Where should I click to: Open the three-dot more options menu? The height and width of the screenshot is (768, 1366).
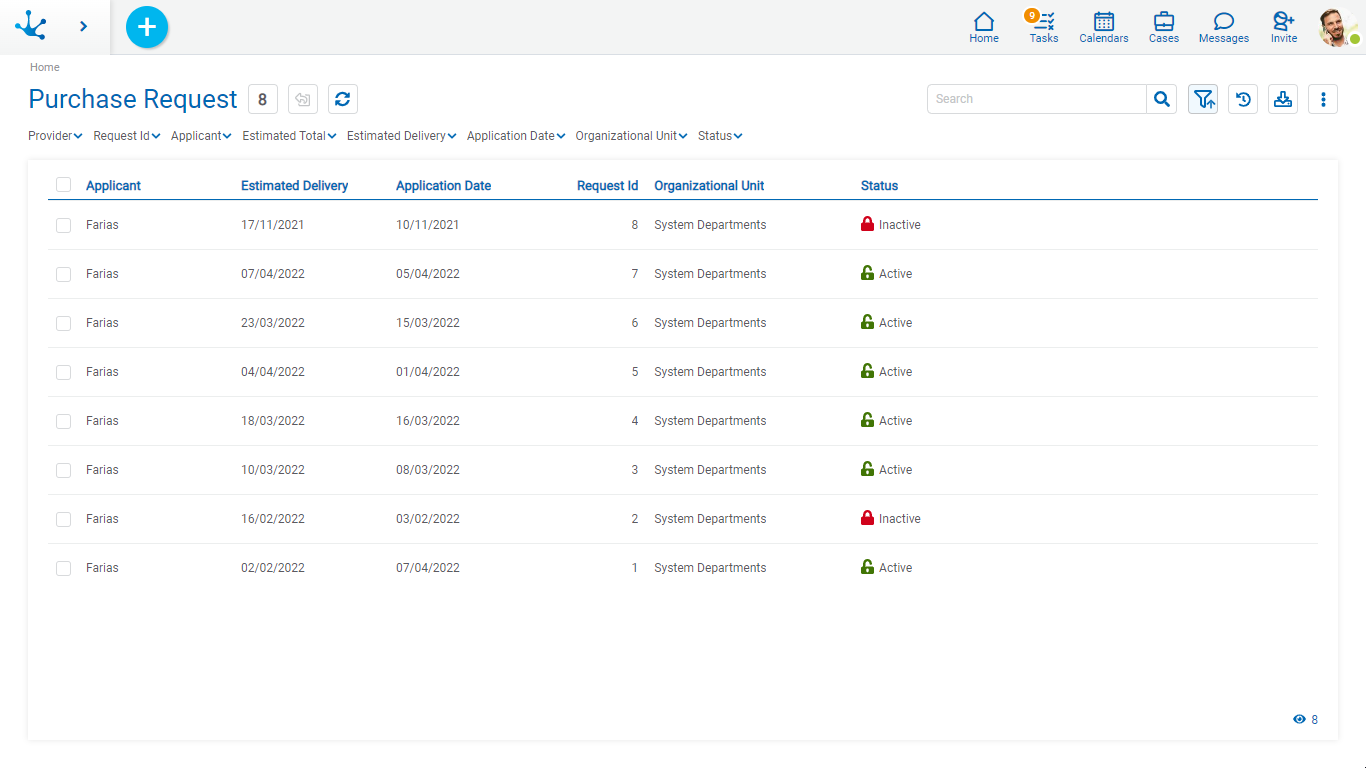(1323, 99)
